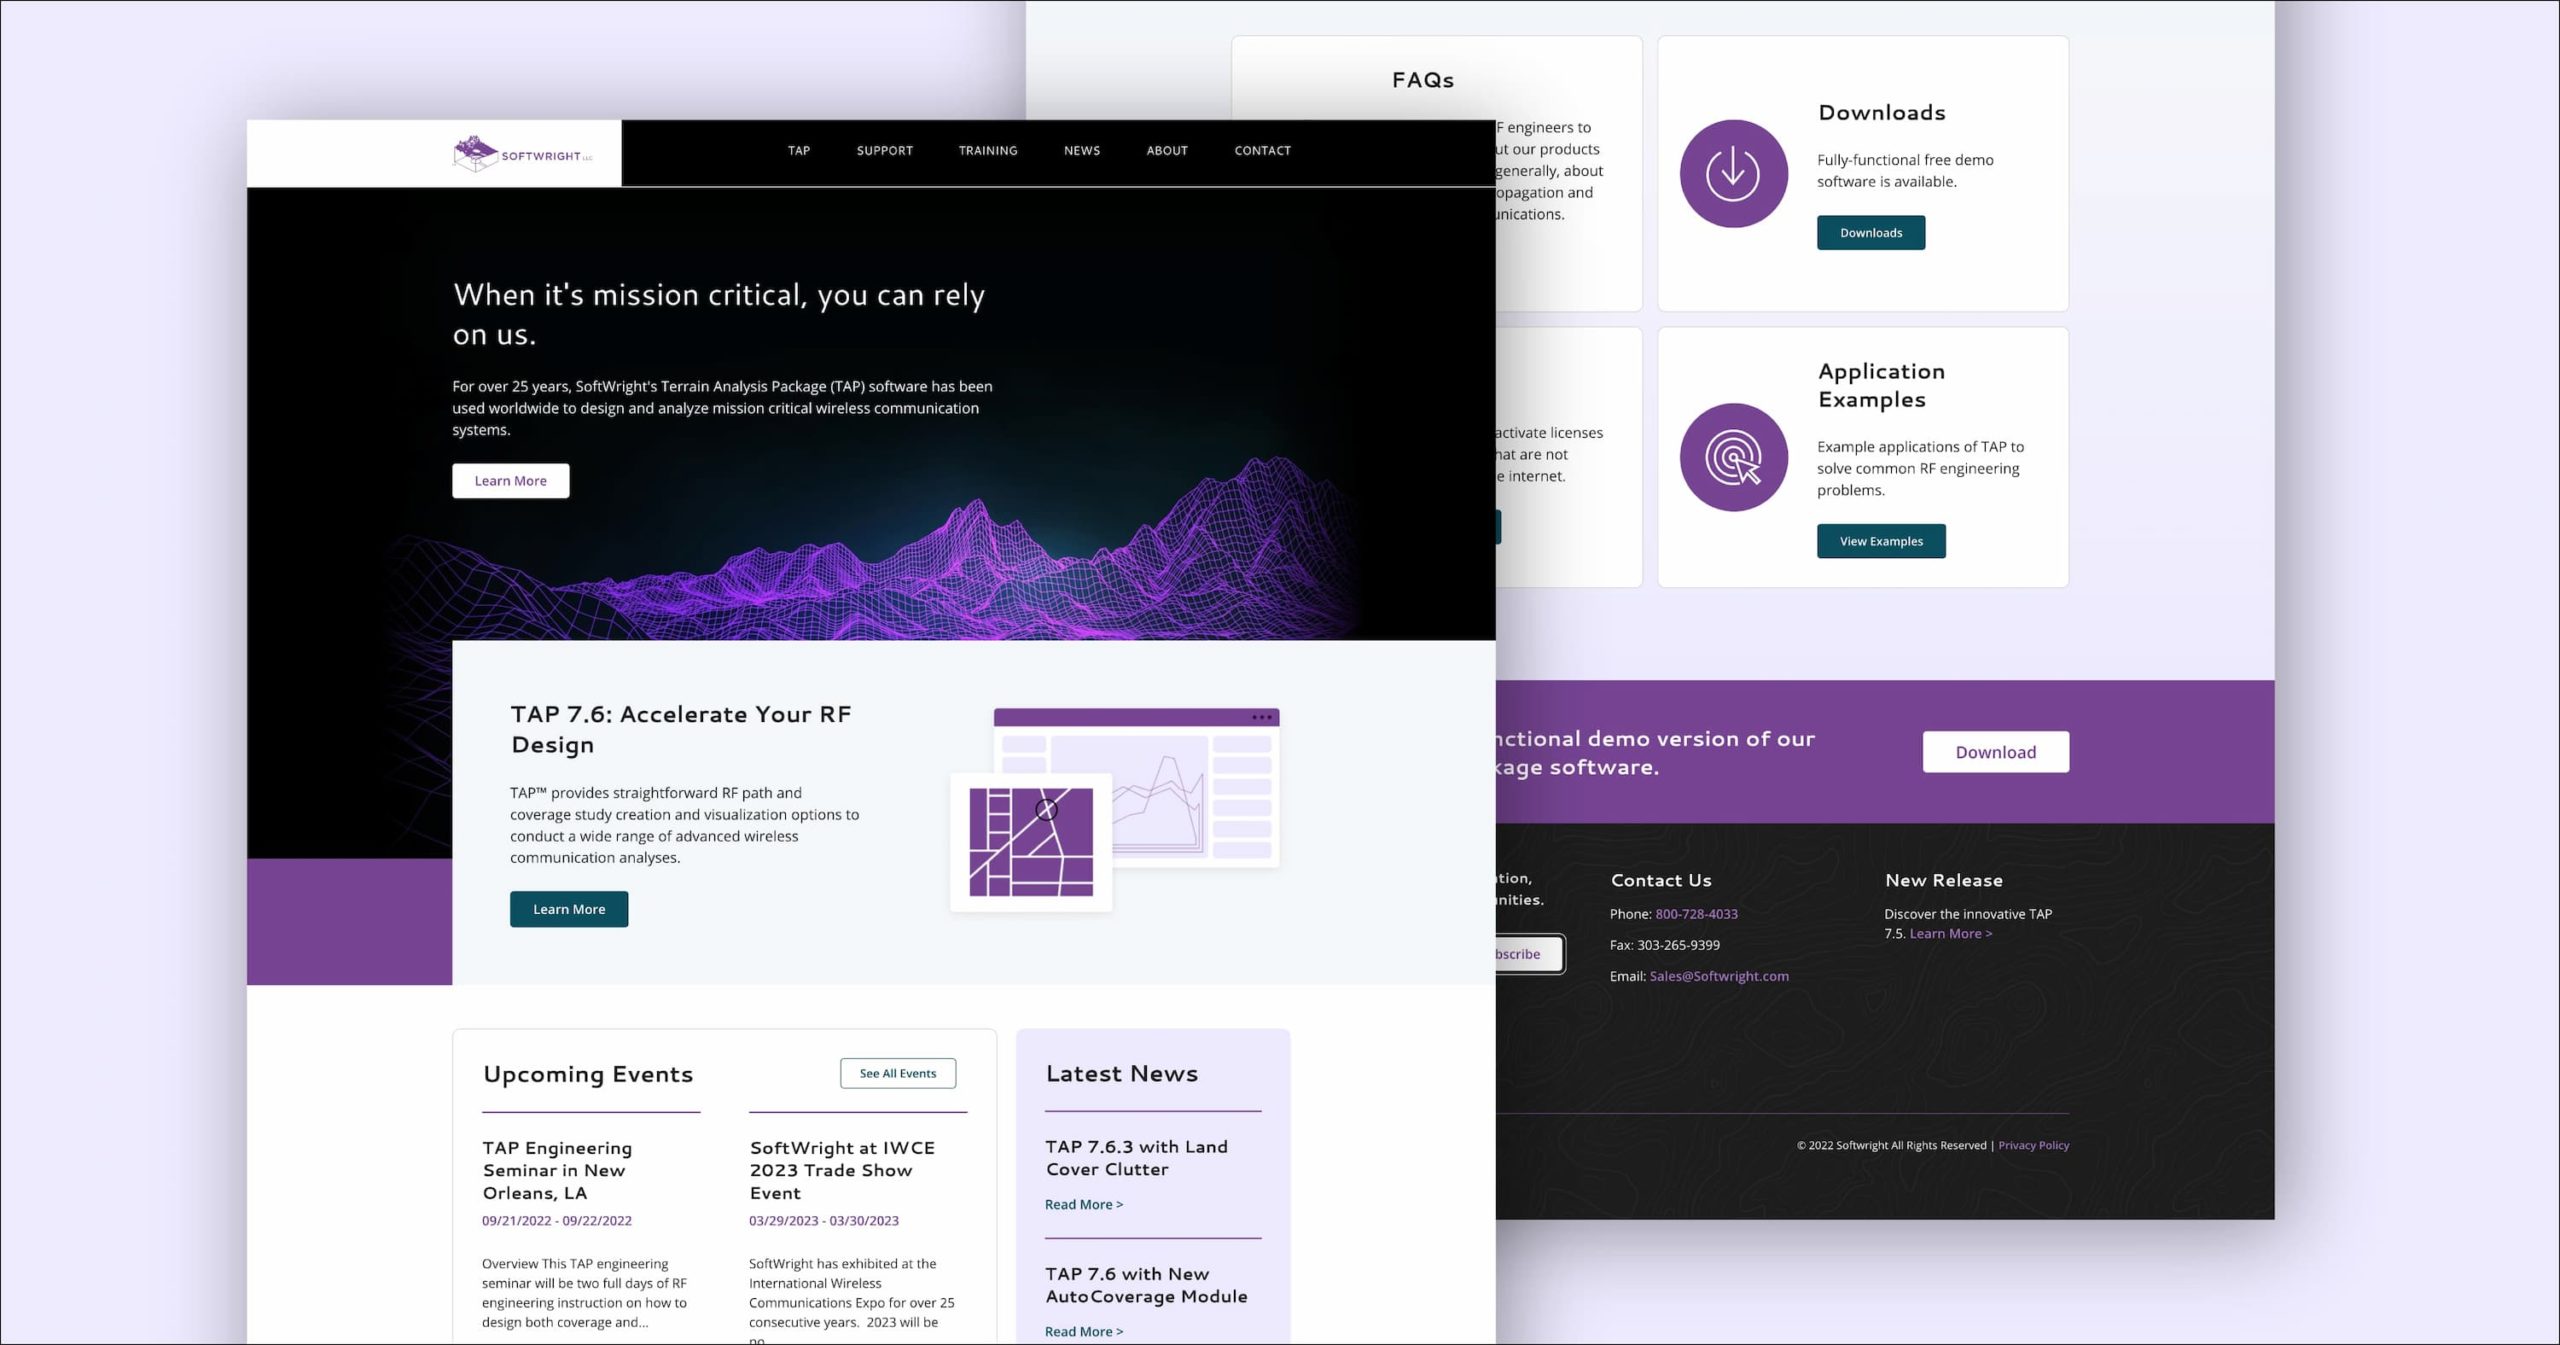Click the SoftWright logo in header
The height and width of the screenshot is (1345, 2560).
pos(523,154)
